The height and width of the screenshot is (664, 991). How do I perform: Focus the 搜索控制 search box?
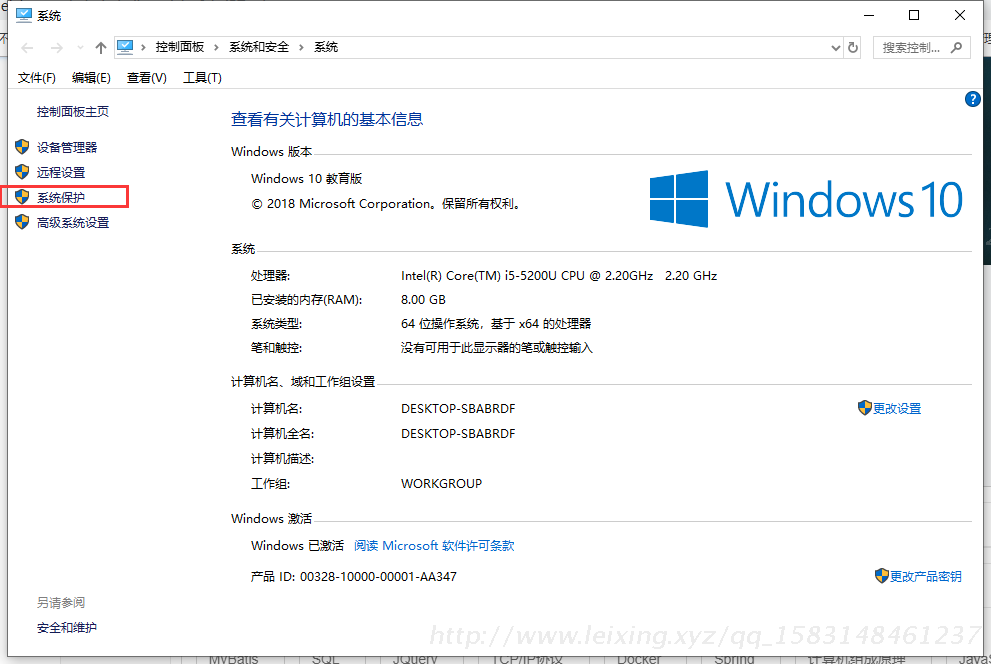pos(921,47)
